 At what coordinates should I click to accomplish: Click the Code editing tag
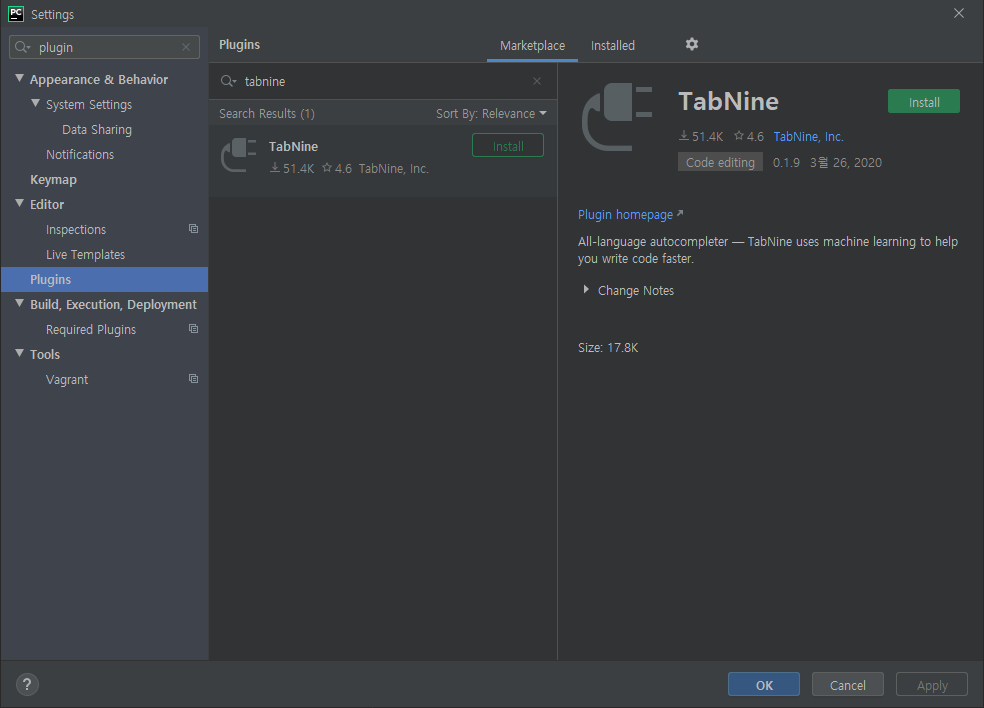(720, 162)
